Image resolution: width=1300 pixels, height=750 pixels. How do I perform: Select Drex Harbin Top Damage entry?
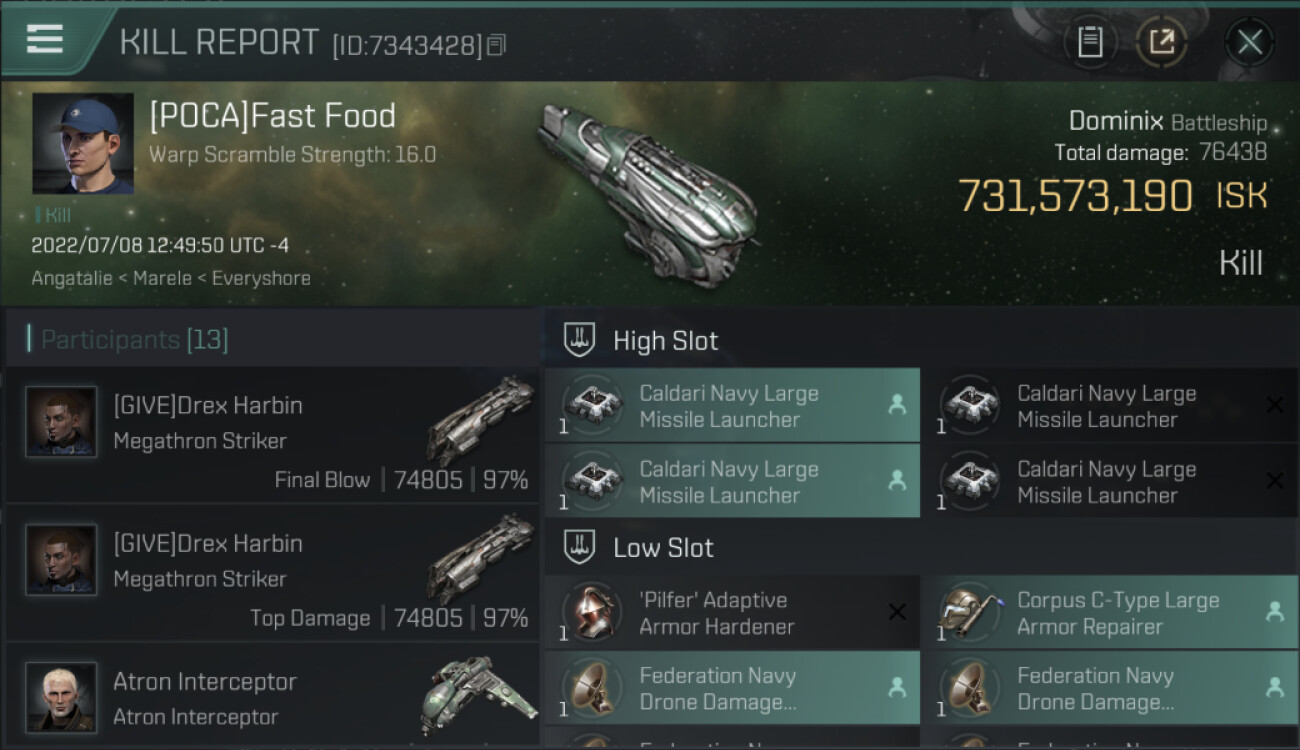[272, 573]
